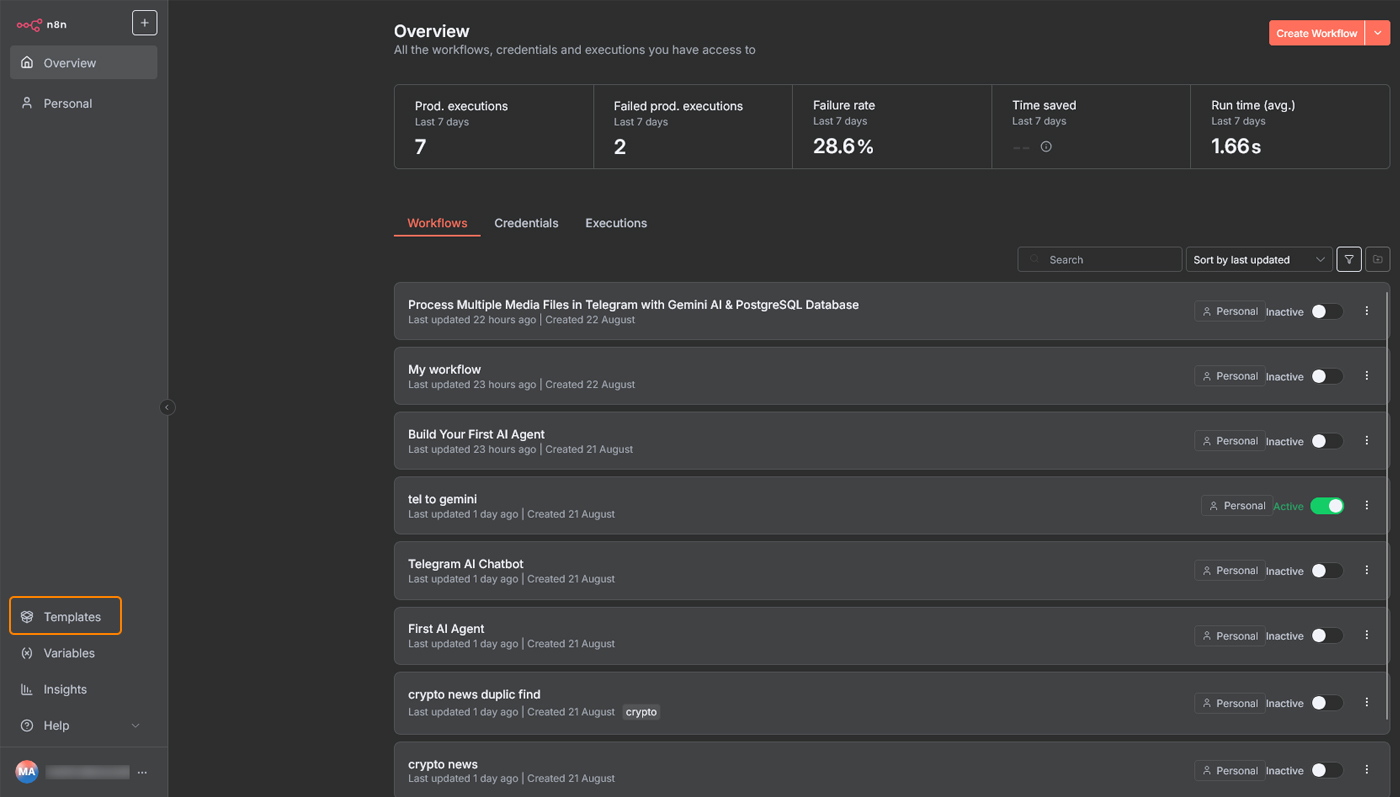The width and height of the screenshot is (1400, 797).
Task: Switch to the Executions tab
Action: point(616,223)
